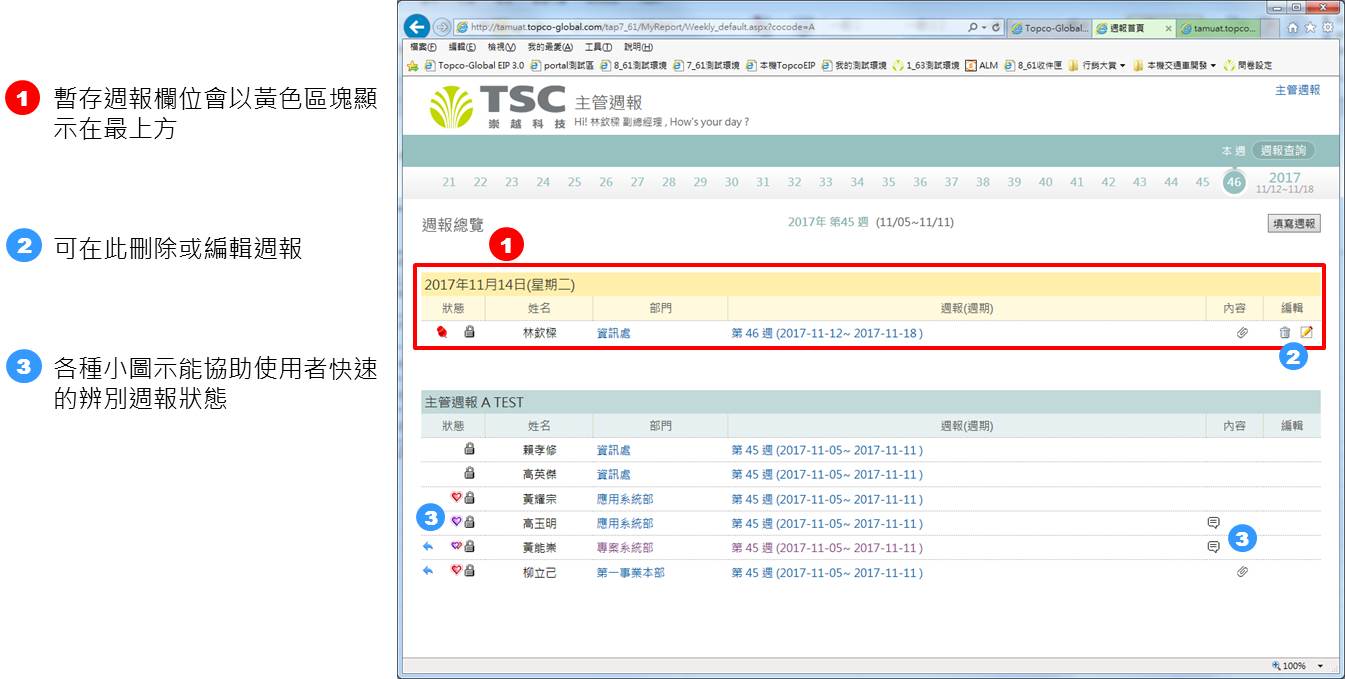Open the address bar search dropdown arrow

point(984,27)
